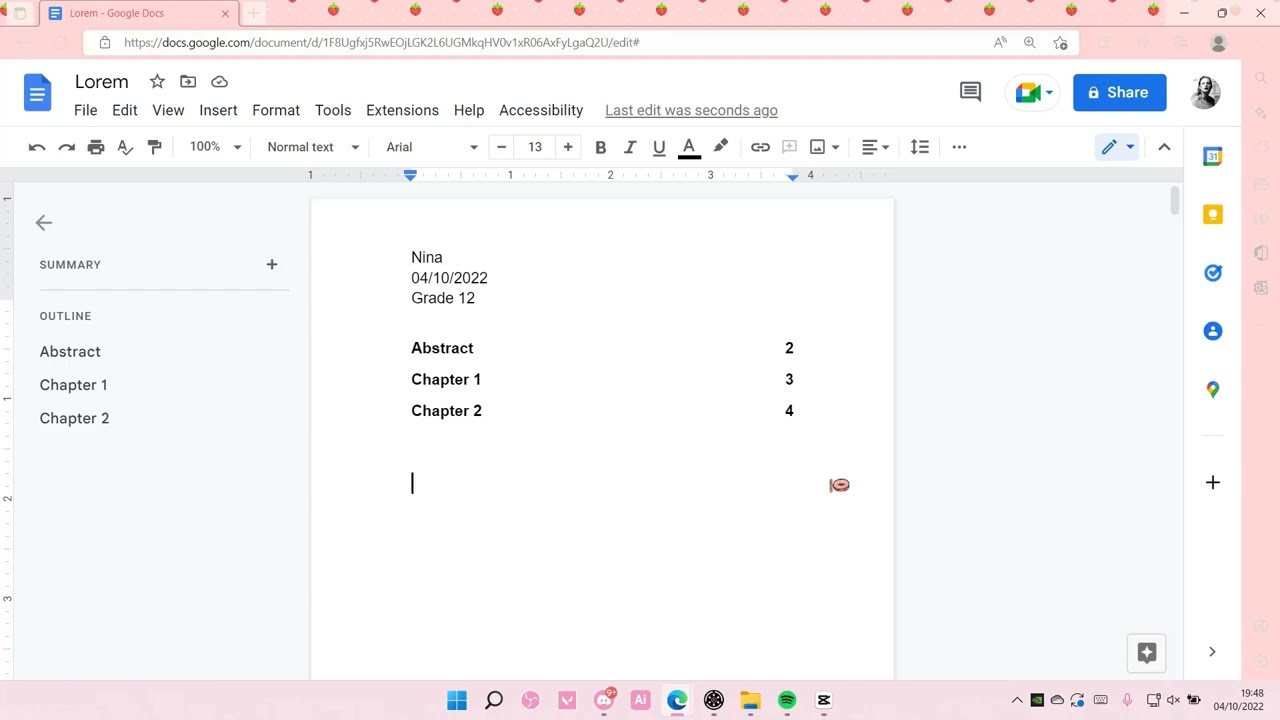Click the Print icon in toolbar
Screen dimensions: 1280x720
pyautogui.click(x=96, y=147)
